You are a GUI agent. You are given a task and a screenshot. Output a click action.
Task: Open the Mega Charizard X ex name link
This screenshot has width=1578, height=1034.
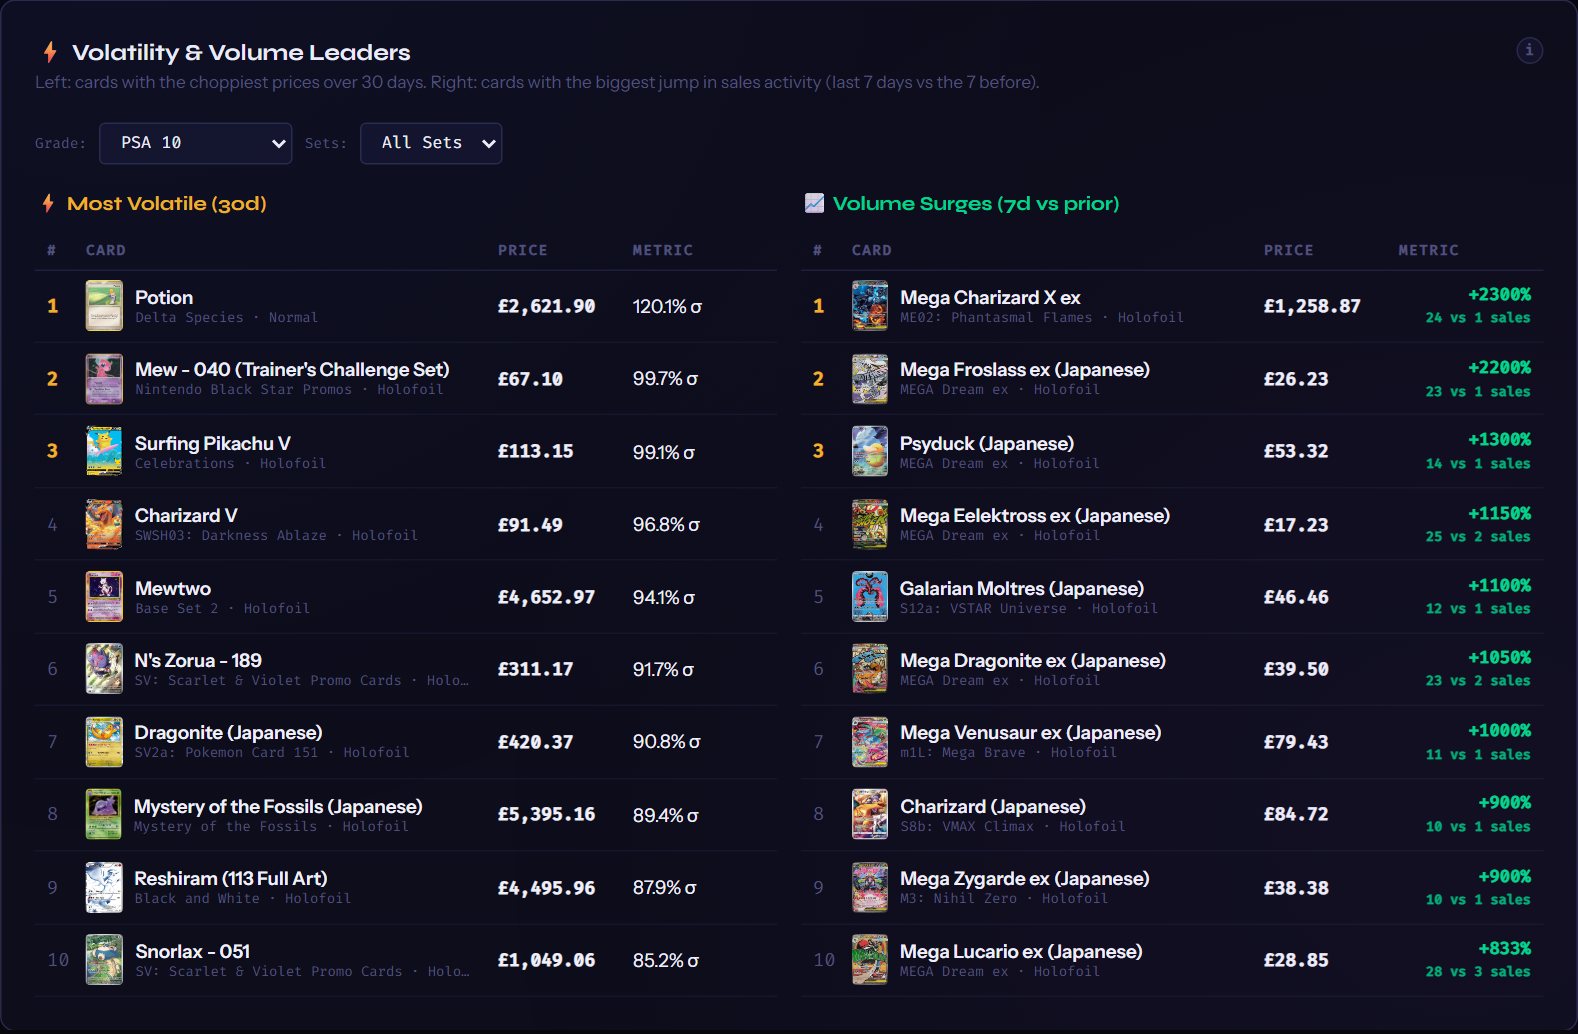[990, 297]
